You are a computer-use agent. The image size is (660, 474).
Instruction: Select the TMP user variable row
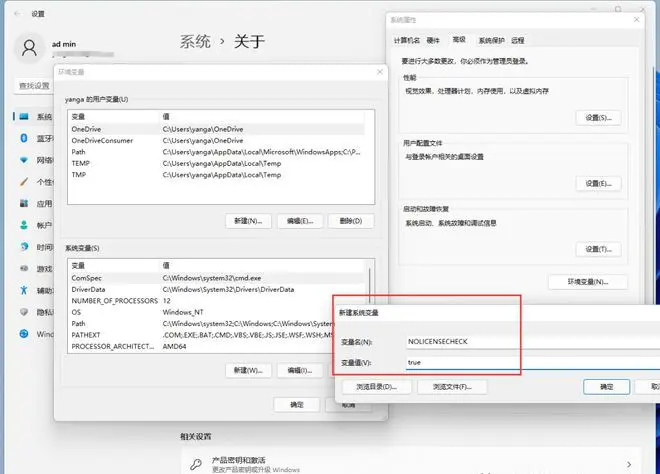pos(217,175)
